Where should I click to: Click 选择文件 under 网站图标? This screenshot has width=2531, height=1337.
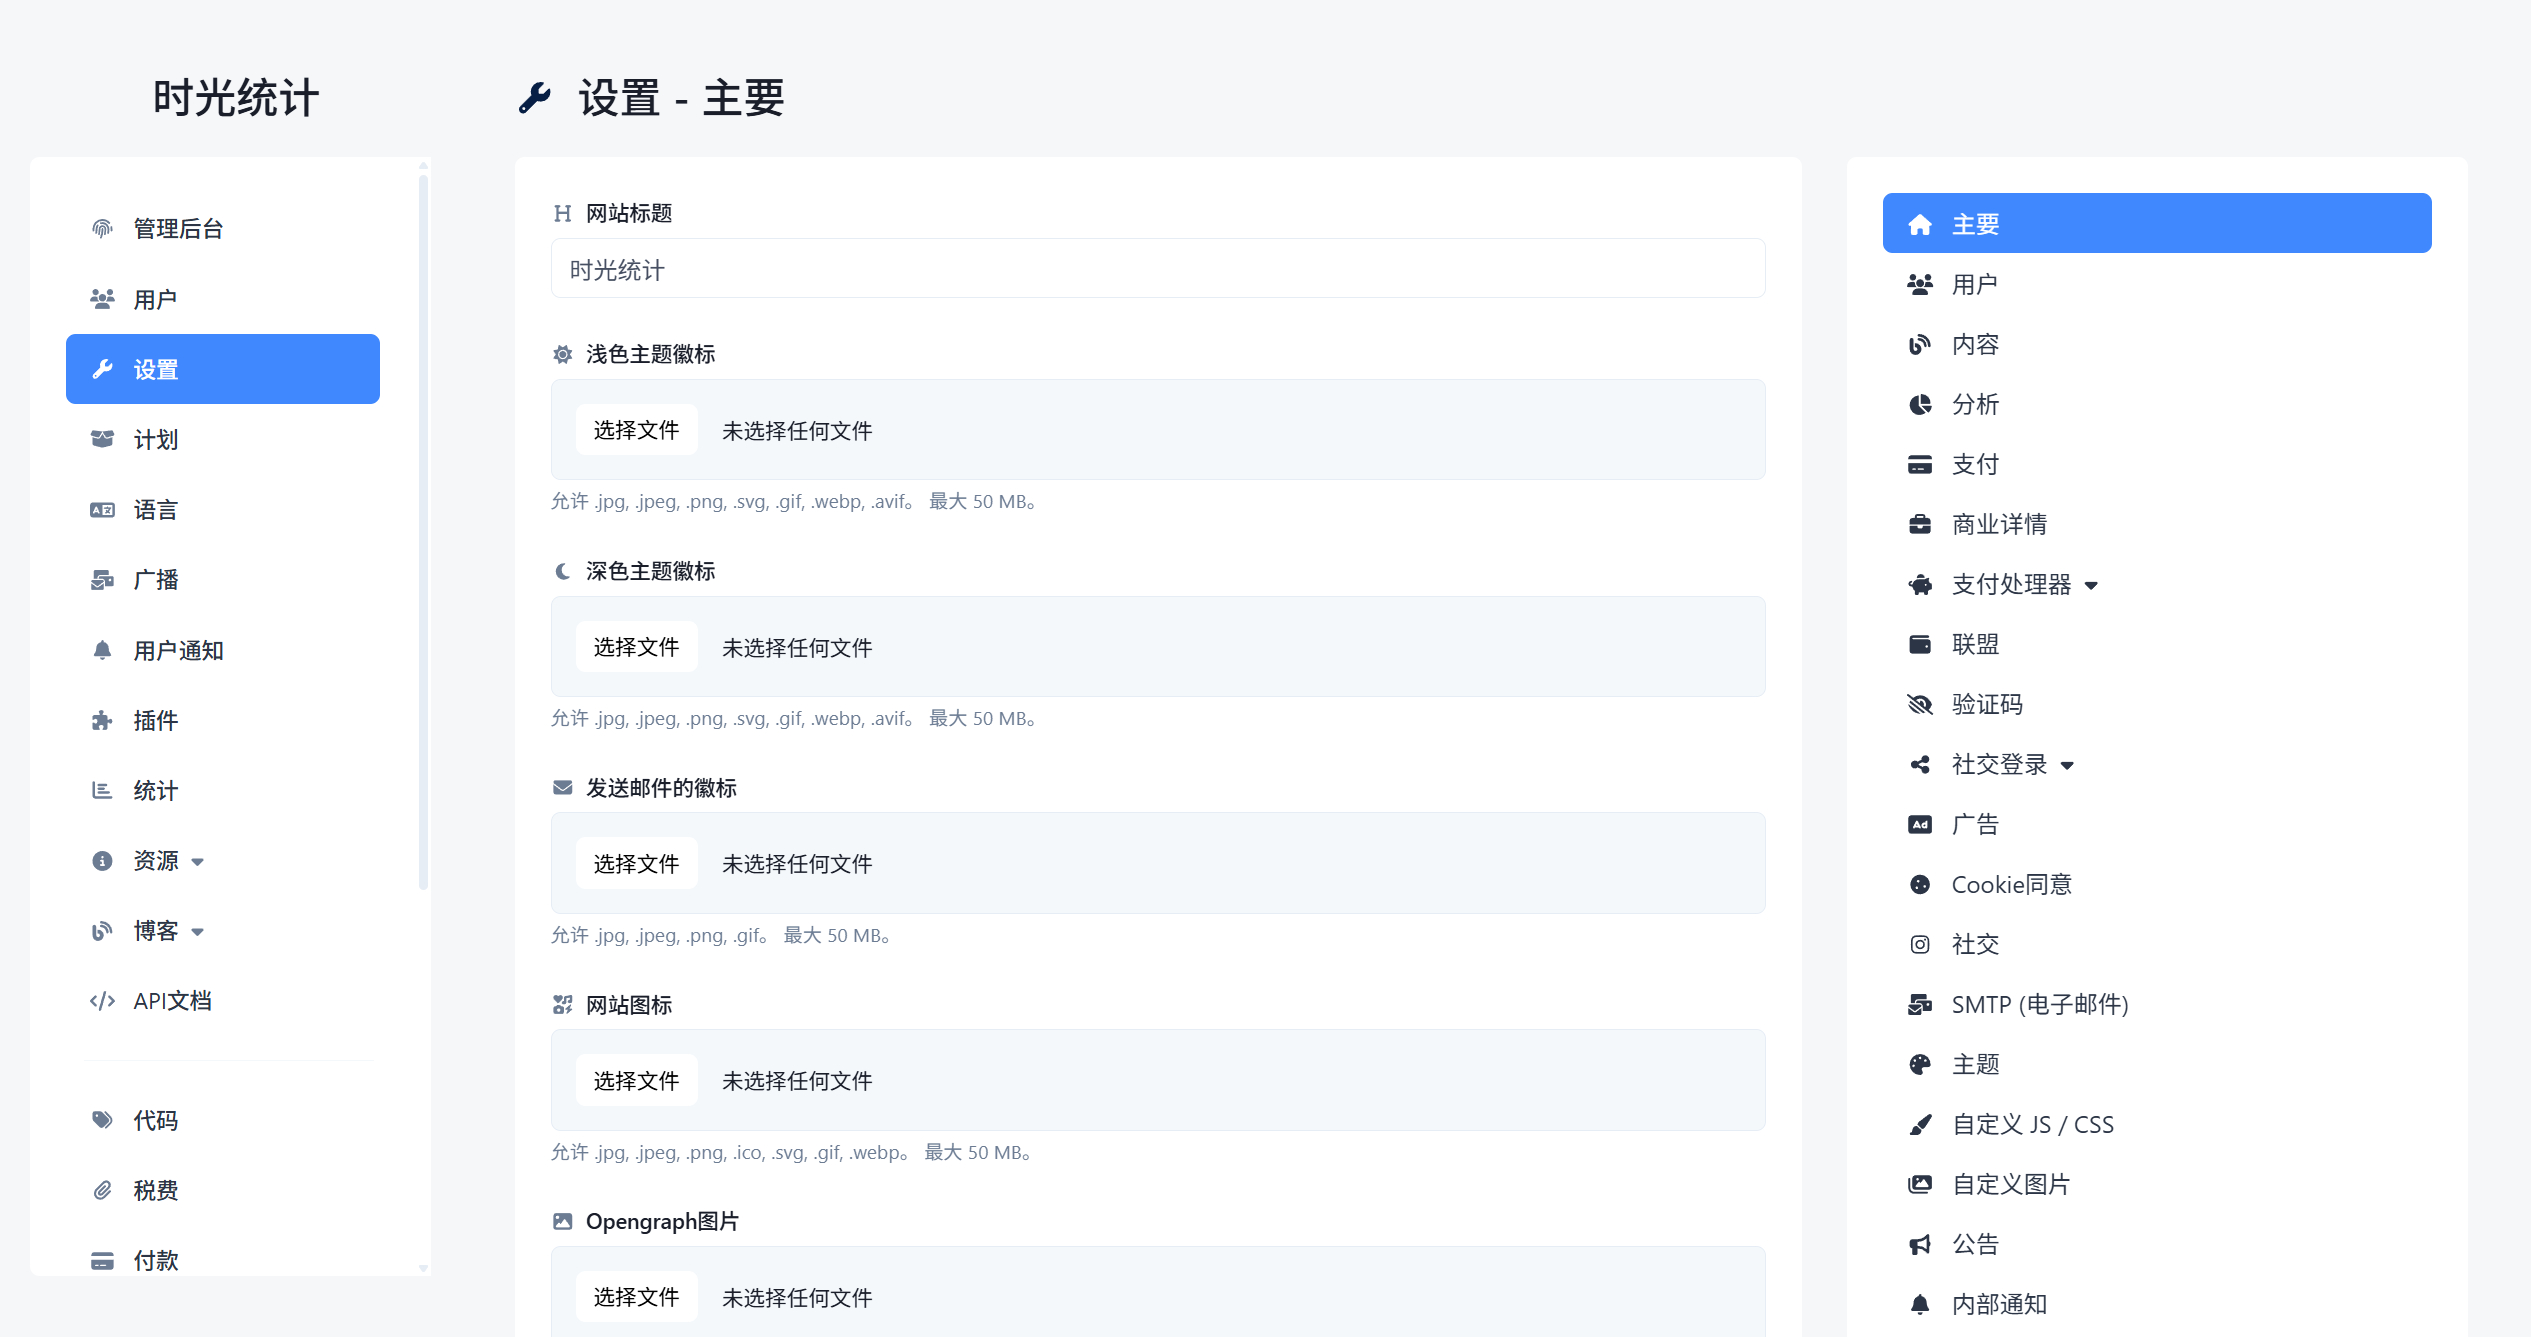[x=636, y=1081]
